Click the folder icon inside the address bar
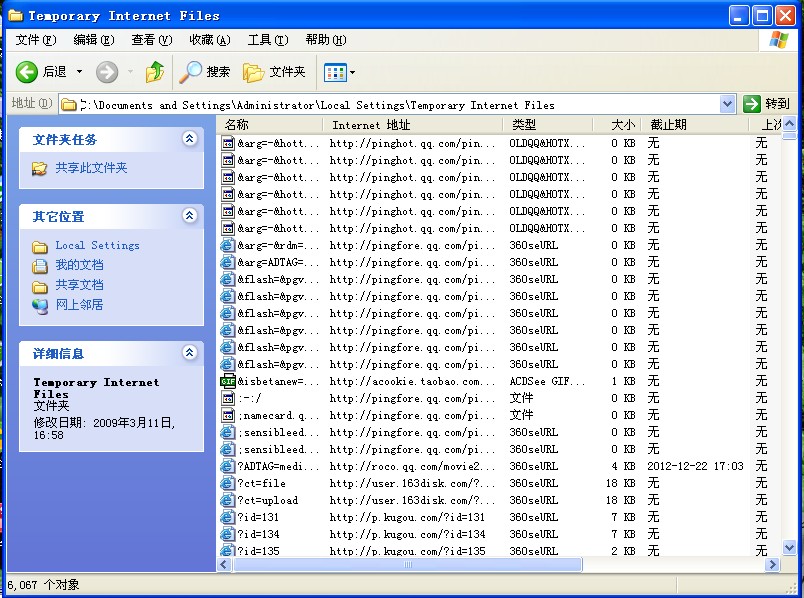Screen dimensions: 804x598 point(69,105)
